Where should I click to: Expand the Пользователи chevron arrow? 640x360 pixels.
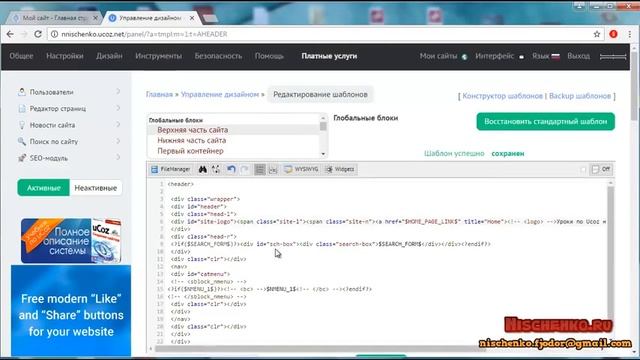pyautogui.click(x=118, y=92)
